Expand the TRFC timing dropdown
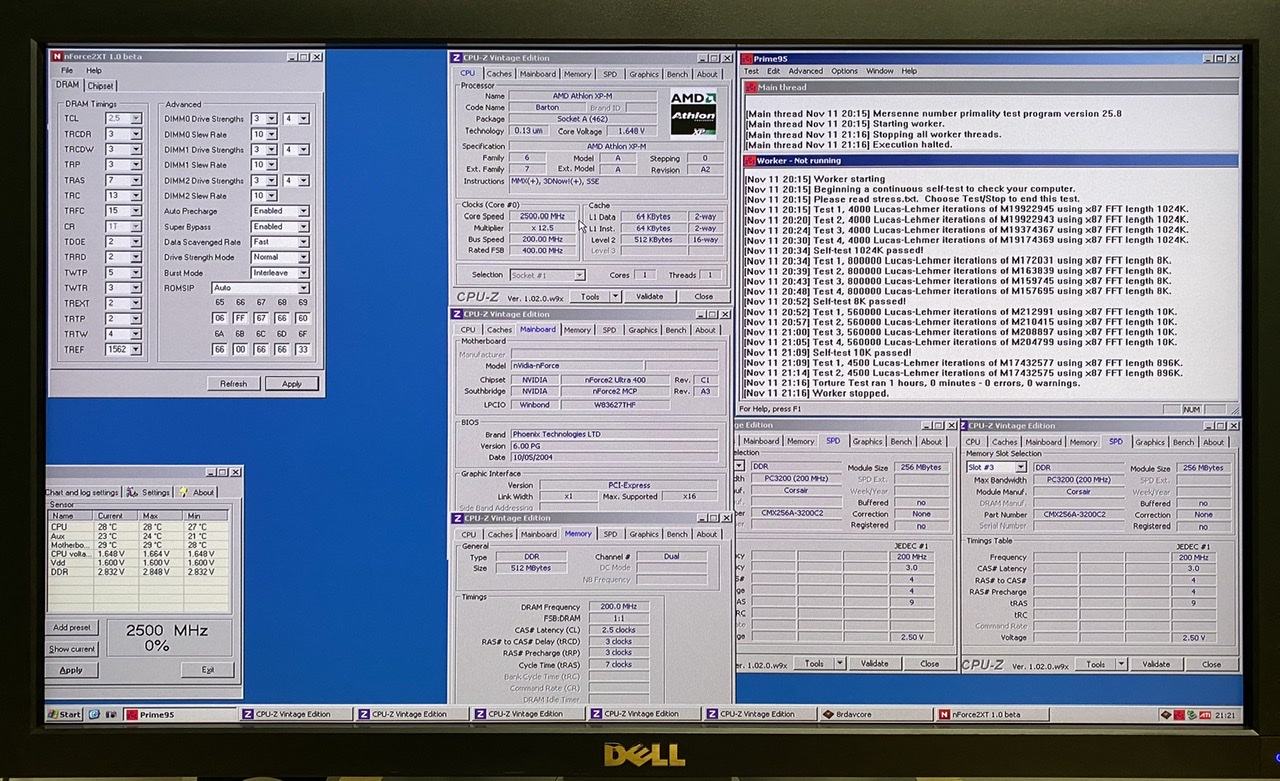Screen dimensions: 1280x781 [x=136, y=211]
